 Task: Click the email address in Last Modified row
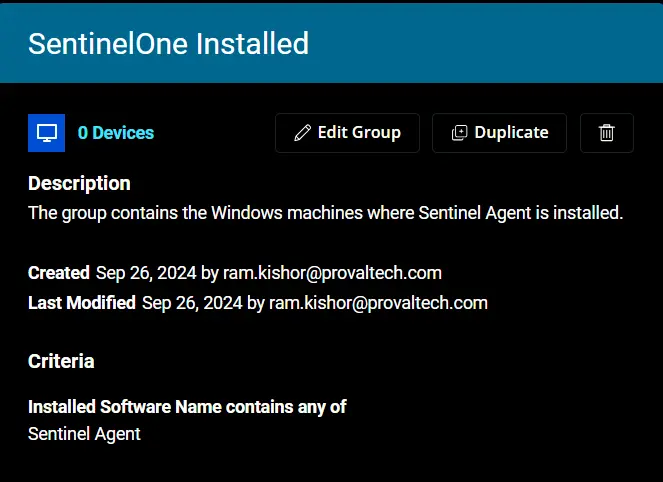(x=378, y=303)
